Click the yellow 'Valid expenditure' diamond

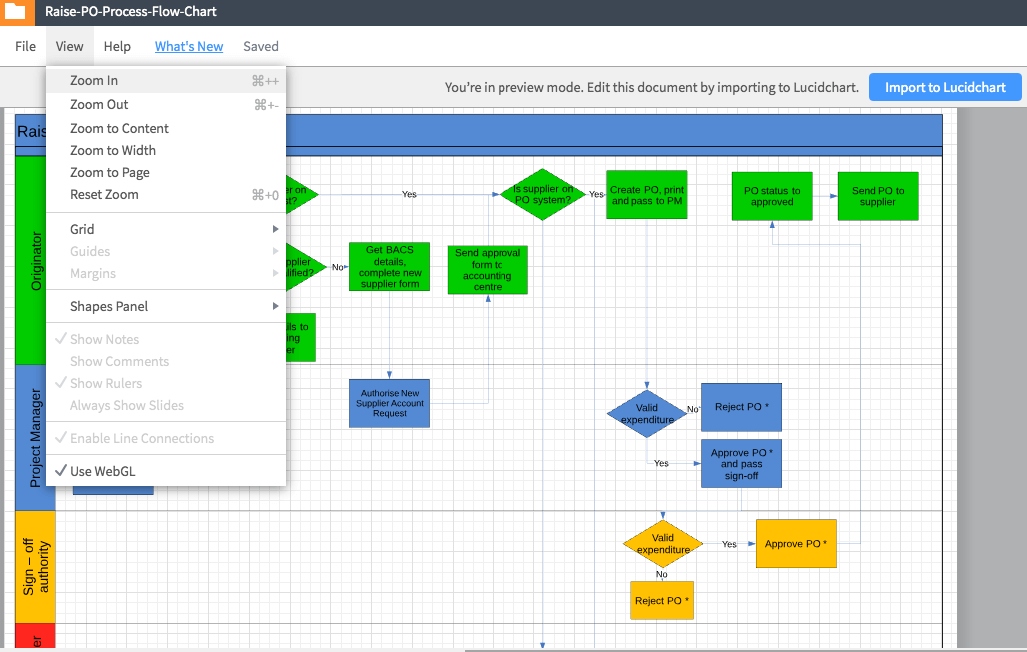click(x=663, y=544)
